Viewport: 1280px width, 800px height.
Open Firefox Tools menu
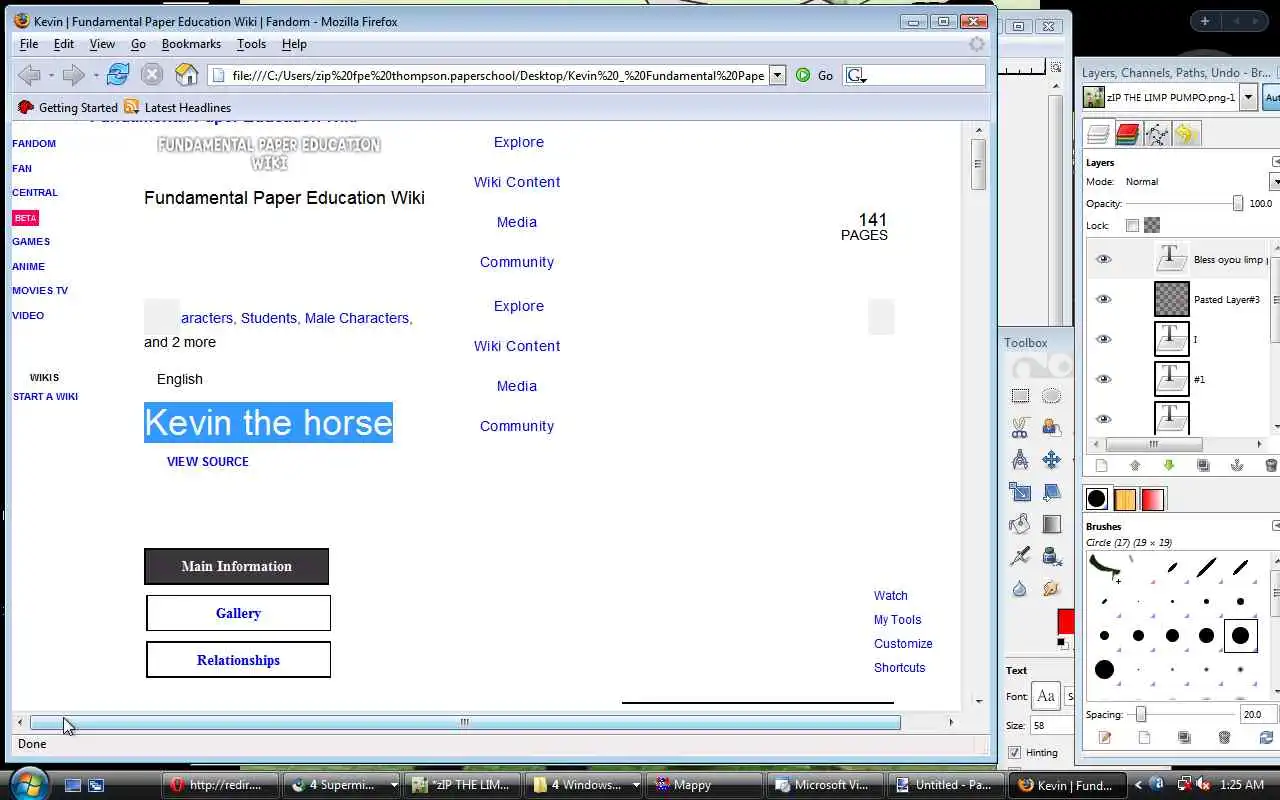click(x=251, y=44)
